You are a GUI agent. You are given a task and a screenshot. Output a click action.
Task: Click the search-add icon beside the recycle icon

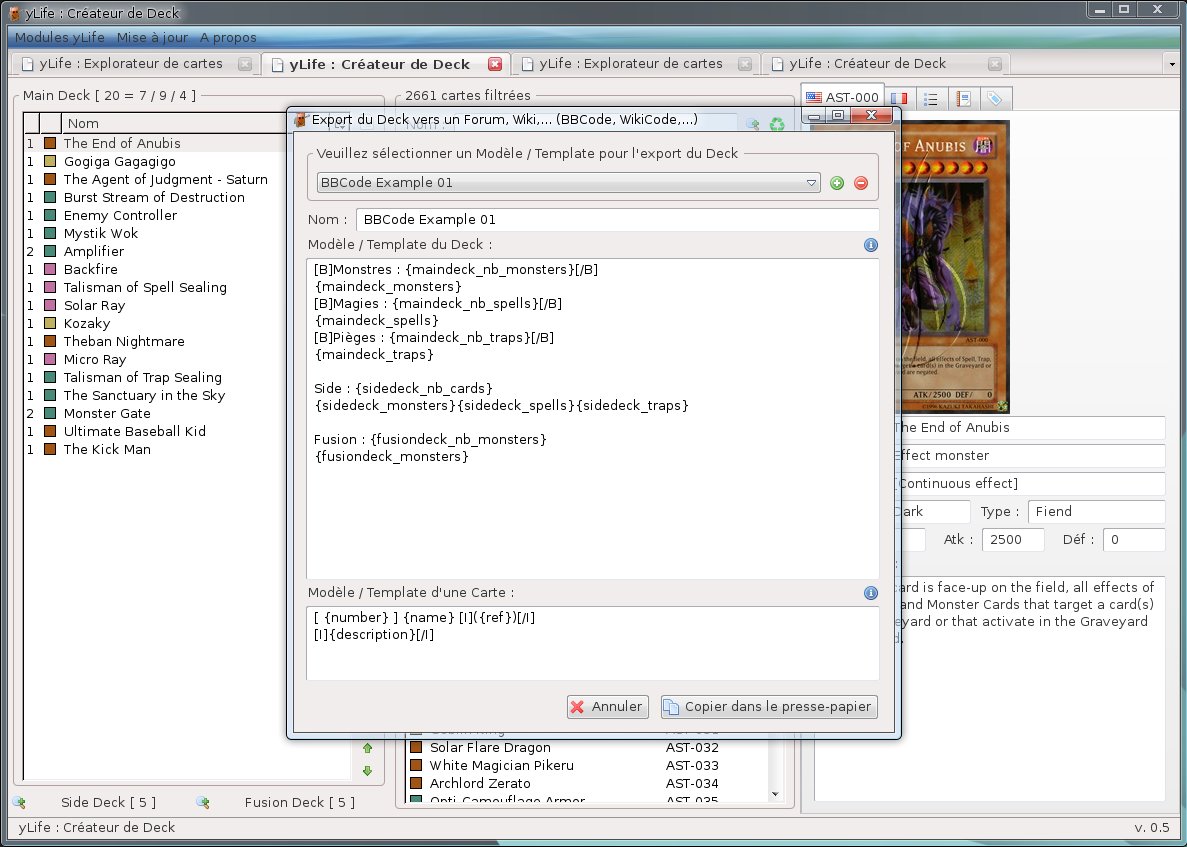point(752,124)
